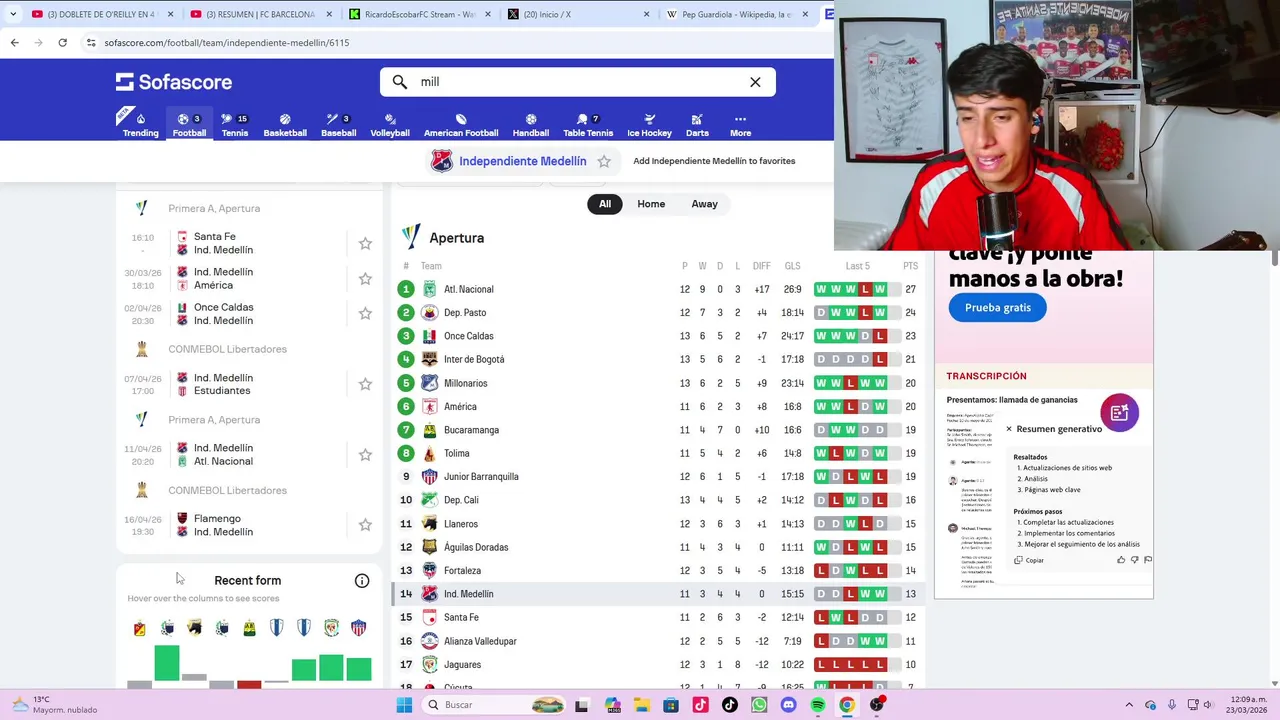
Task: Open TikTok from the taskbar
Action: (x=729, y=705)
